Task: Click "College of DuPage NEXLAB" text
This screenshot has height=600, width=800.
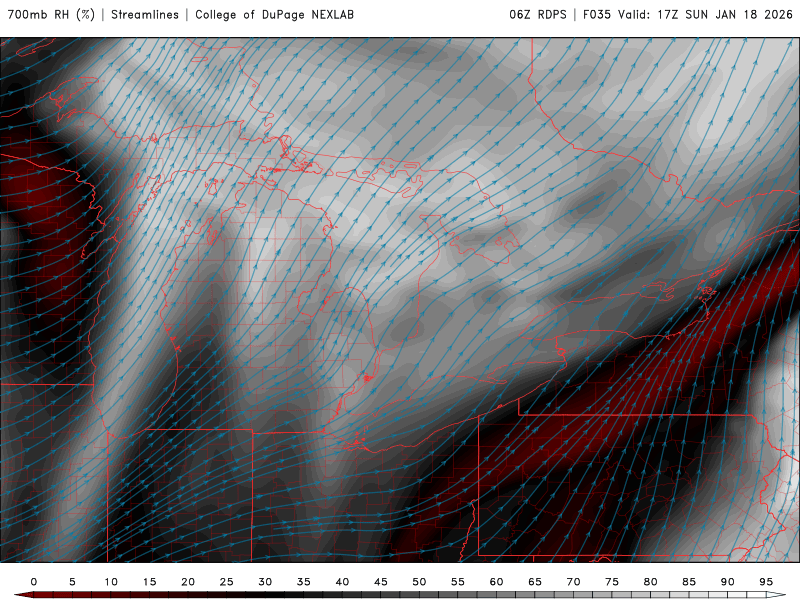Action: (274, 14)
